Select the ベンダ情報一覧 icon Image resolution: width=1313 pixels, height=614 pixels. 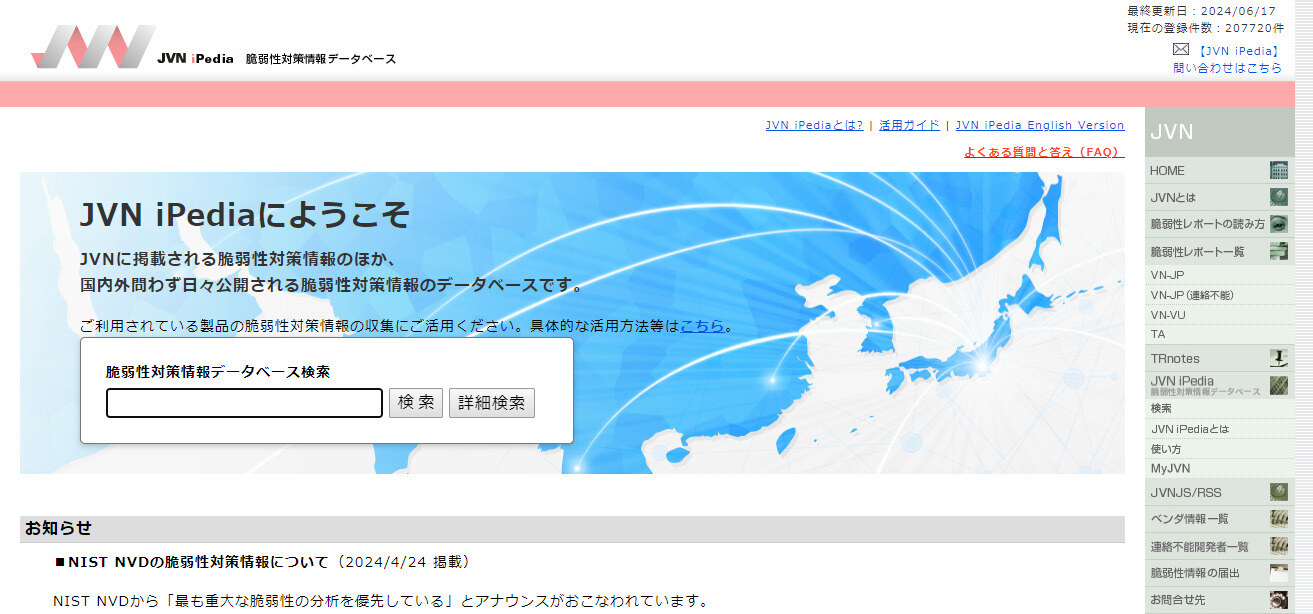[x=1279, y=518]
